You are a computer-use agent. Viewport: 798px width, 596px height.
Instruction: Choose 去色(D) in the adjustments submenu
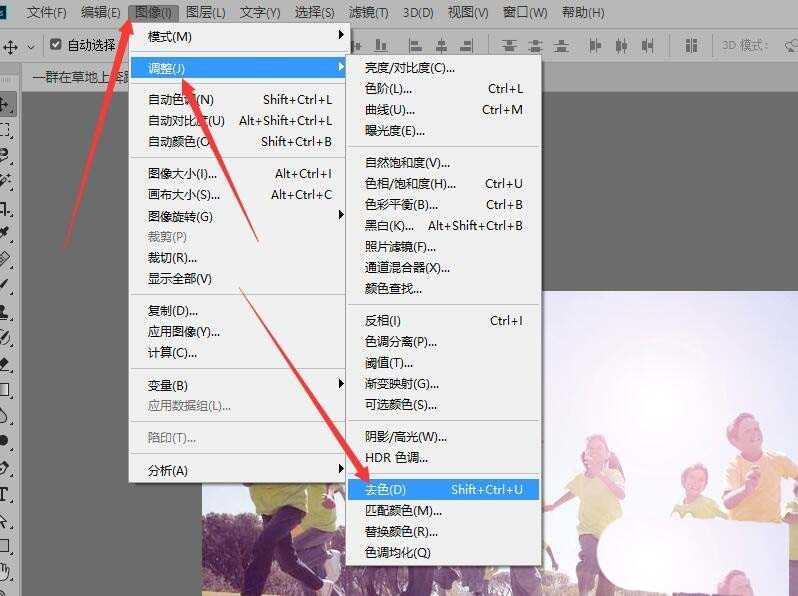pyautogui.click(x=443, y=490)
